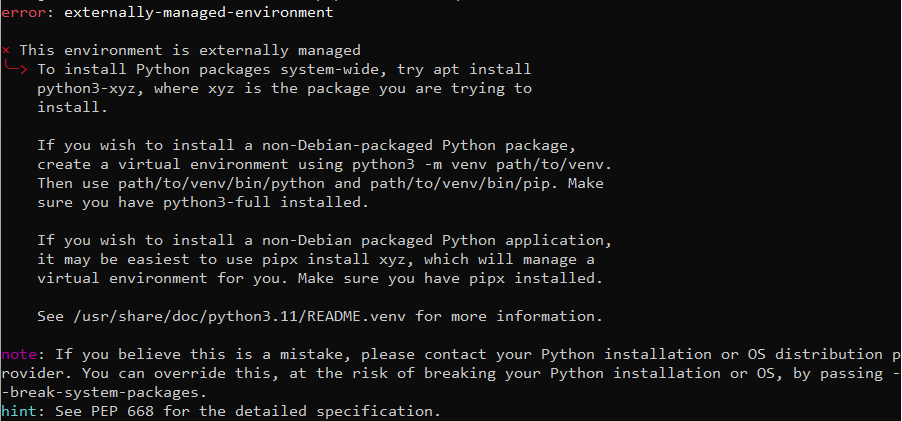Click 'This environment is externally managed' line
The width and height of the screenshot is (902, 421).
tap(190, 51)
